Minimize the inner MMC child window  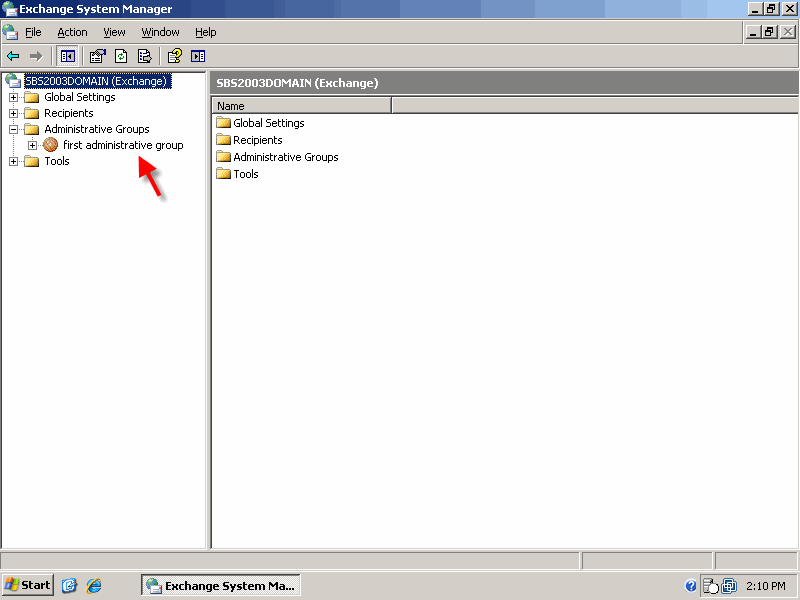[753, 32]
